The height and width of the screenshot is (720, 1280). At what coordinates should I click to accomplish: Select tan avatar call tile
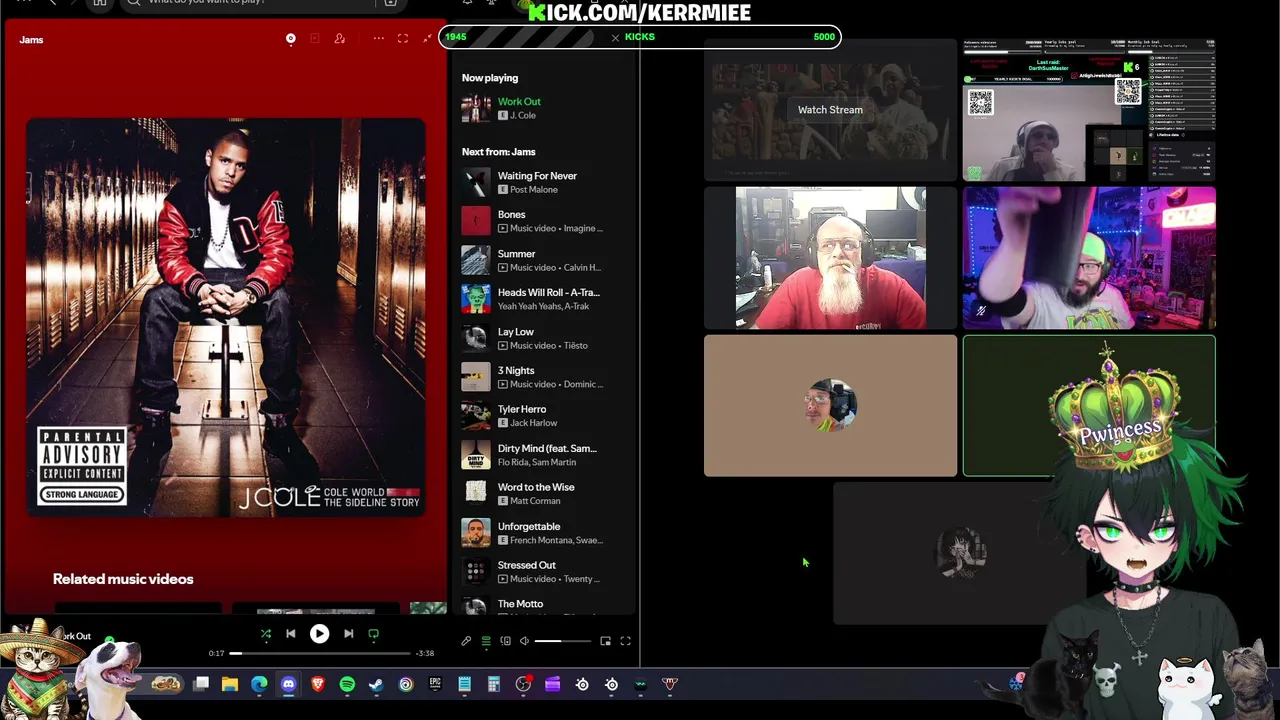tap(830, 406)
